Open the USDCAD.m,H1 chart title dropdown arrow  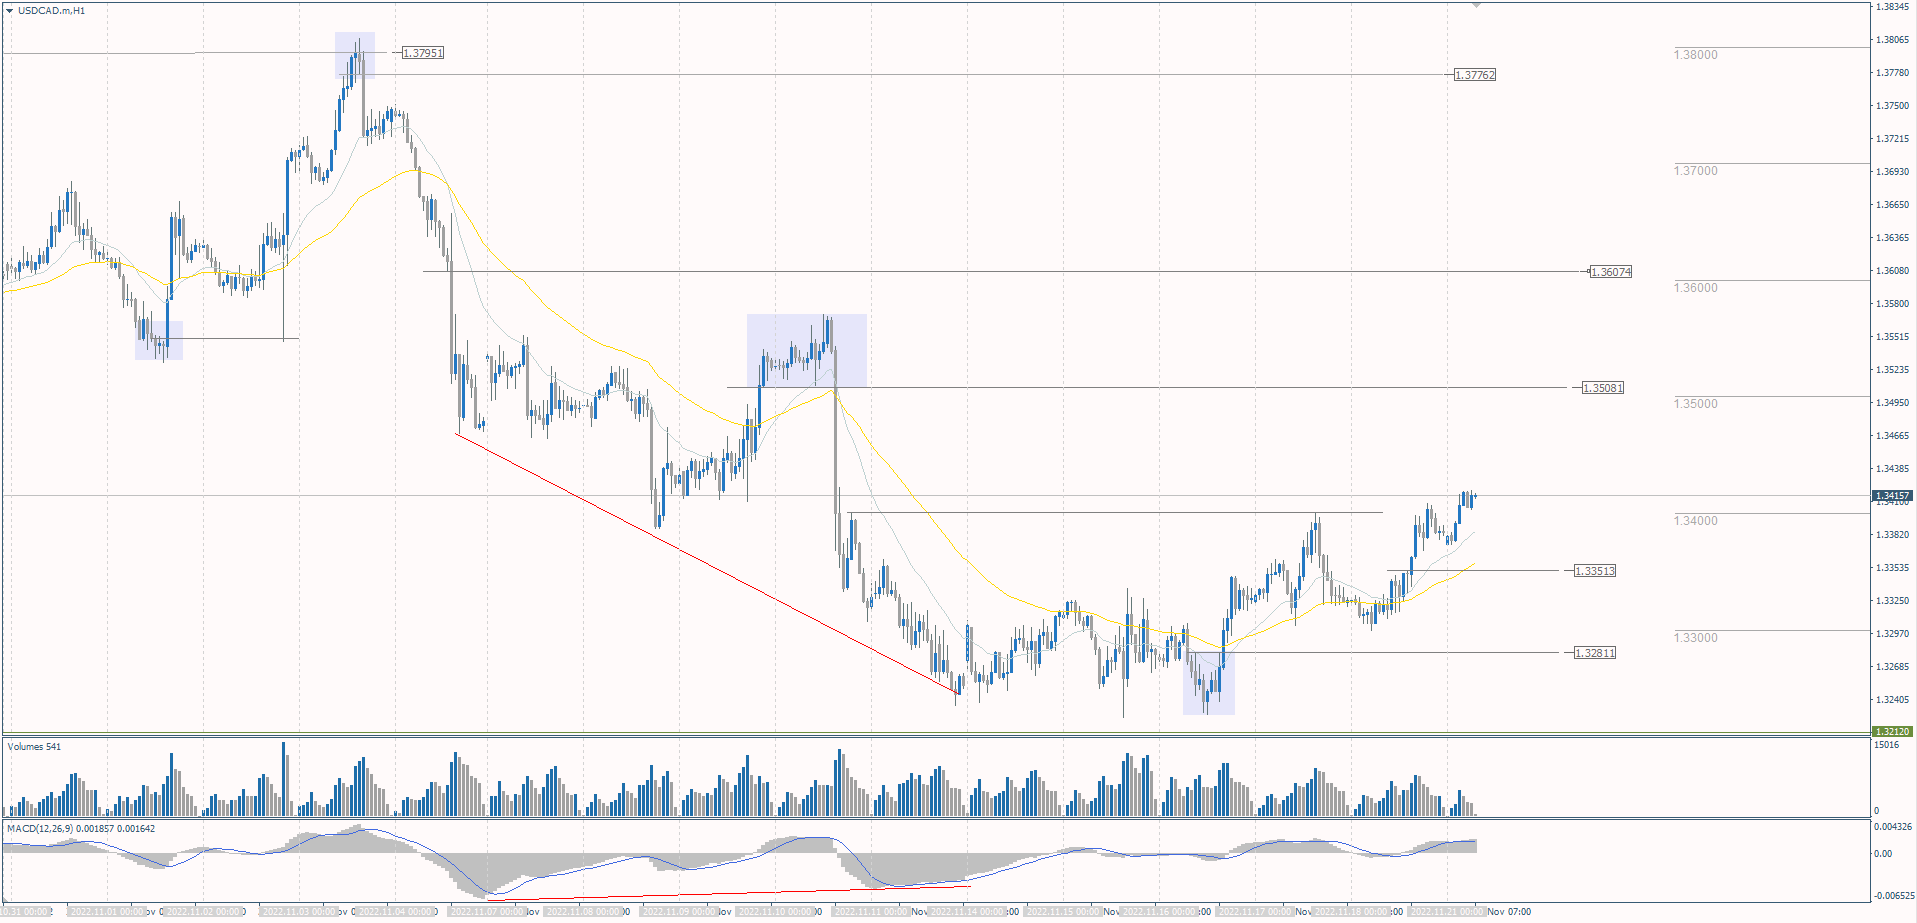click(x=10, y=10)
